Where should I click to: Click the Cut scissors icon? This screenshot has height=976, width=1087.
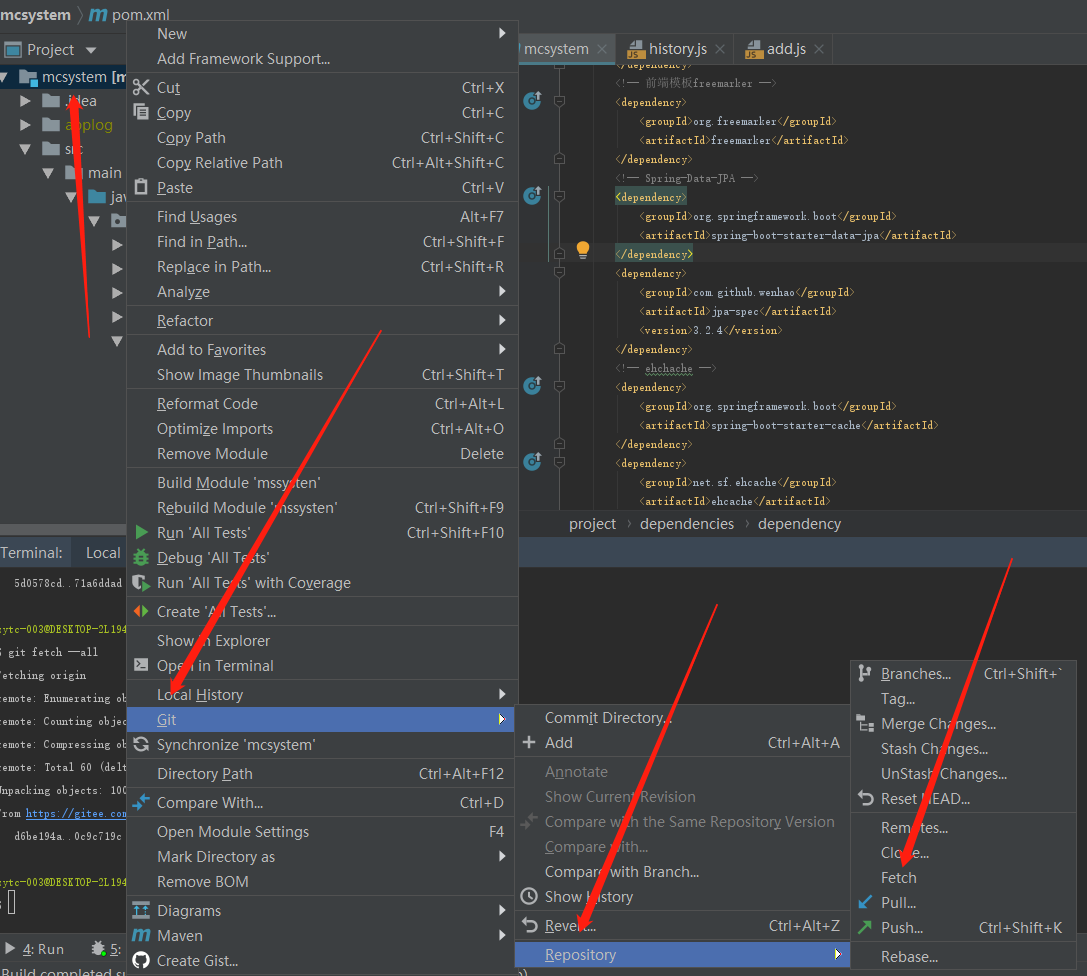coord(141,88)
